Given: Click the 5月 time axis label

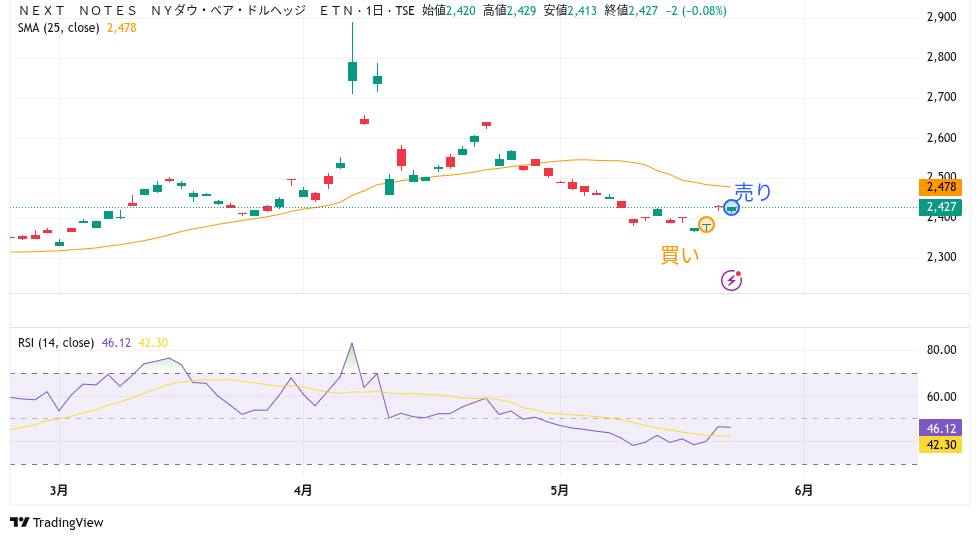Looking at the screenshot, I should coord(560,490).
